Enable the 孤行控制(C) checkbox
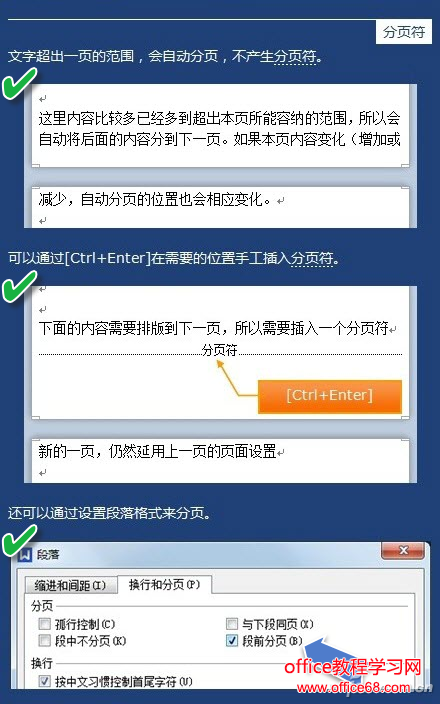This screenshot has height=704, width=440. [44, 624]
